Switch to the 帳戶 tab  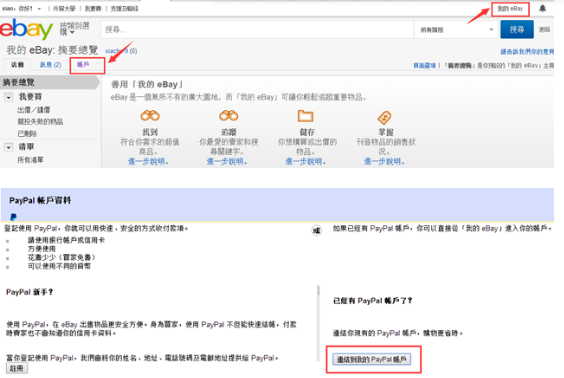click(x=83, y=65)
